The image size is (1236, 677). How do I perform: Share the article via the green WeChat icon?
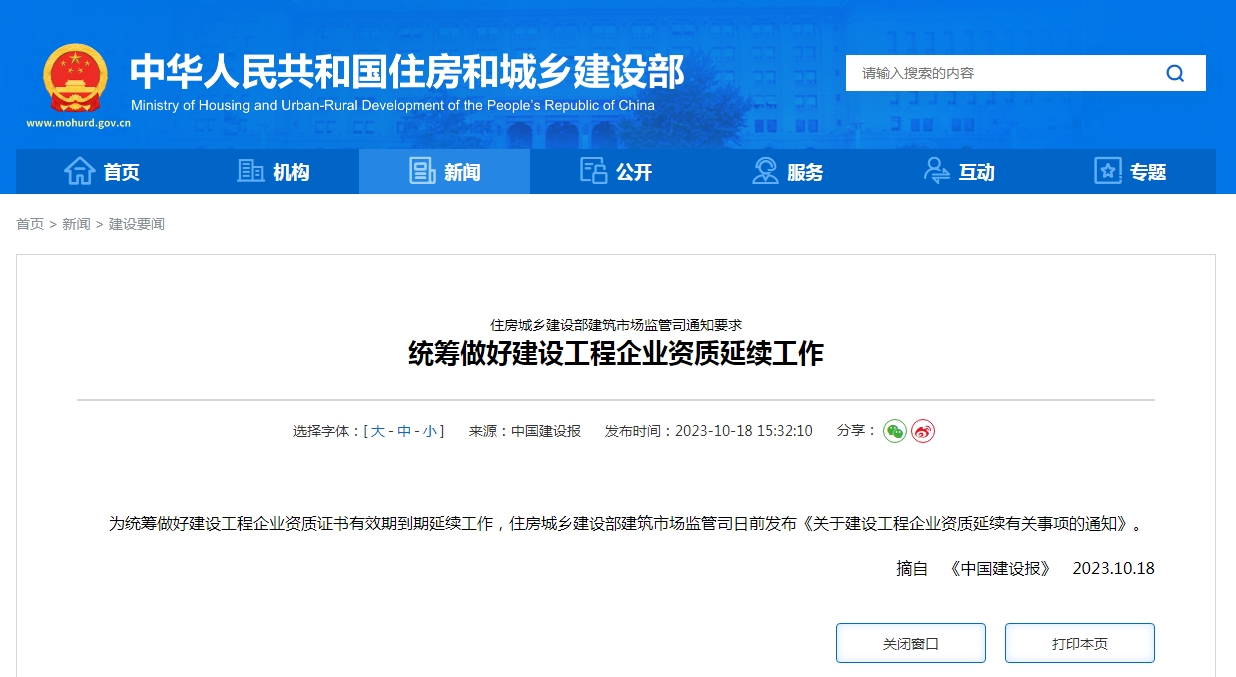tap(893, 430)
